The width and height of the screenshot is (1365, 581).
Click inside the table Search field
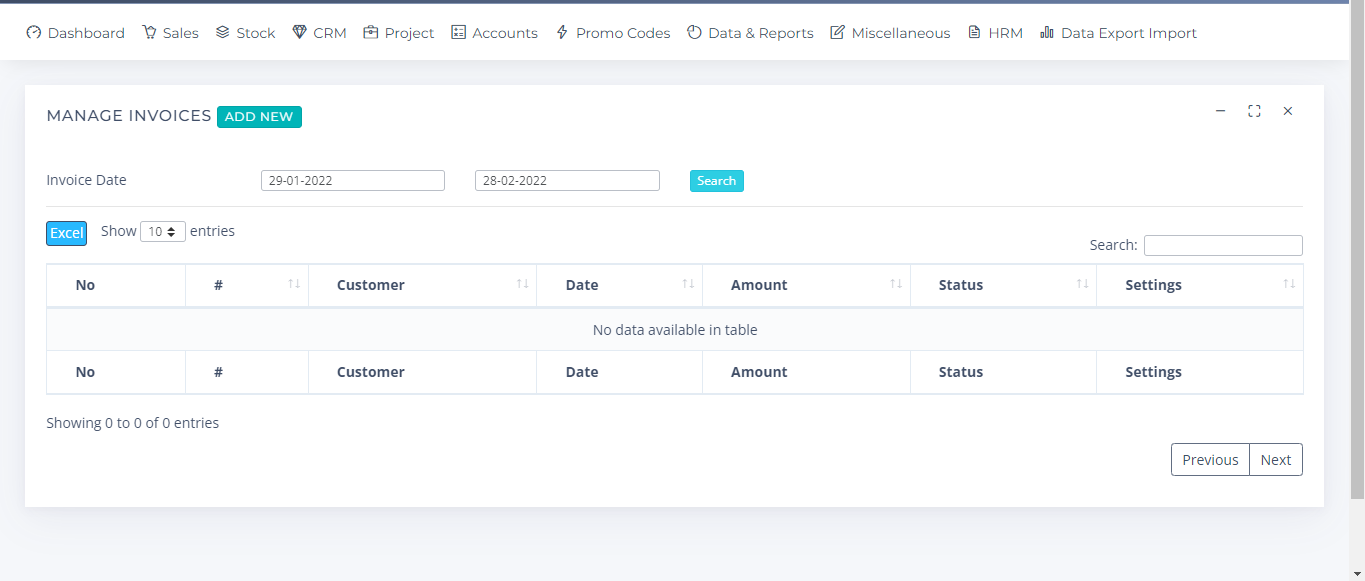point(1222,245)
